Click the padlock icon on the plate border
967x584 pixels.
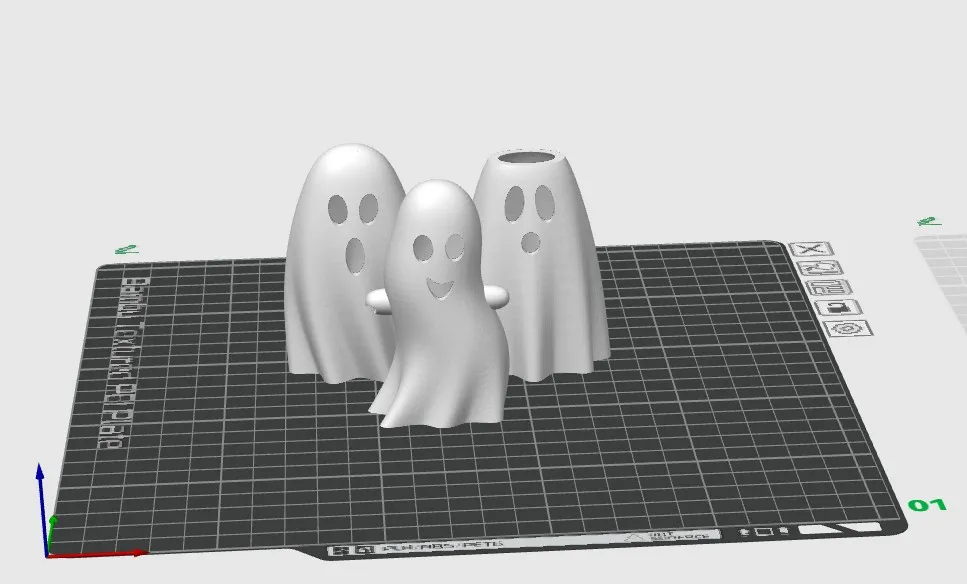click(837, 308)
